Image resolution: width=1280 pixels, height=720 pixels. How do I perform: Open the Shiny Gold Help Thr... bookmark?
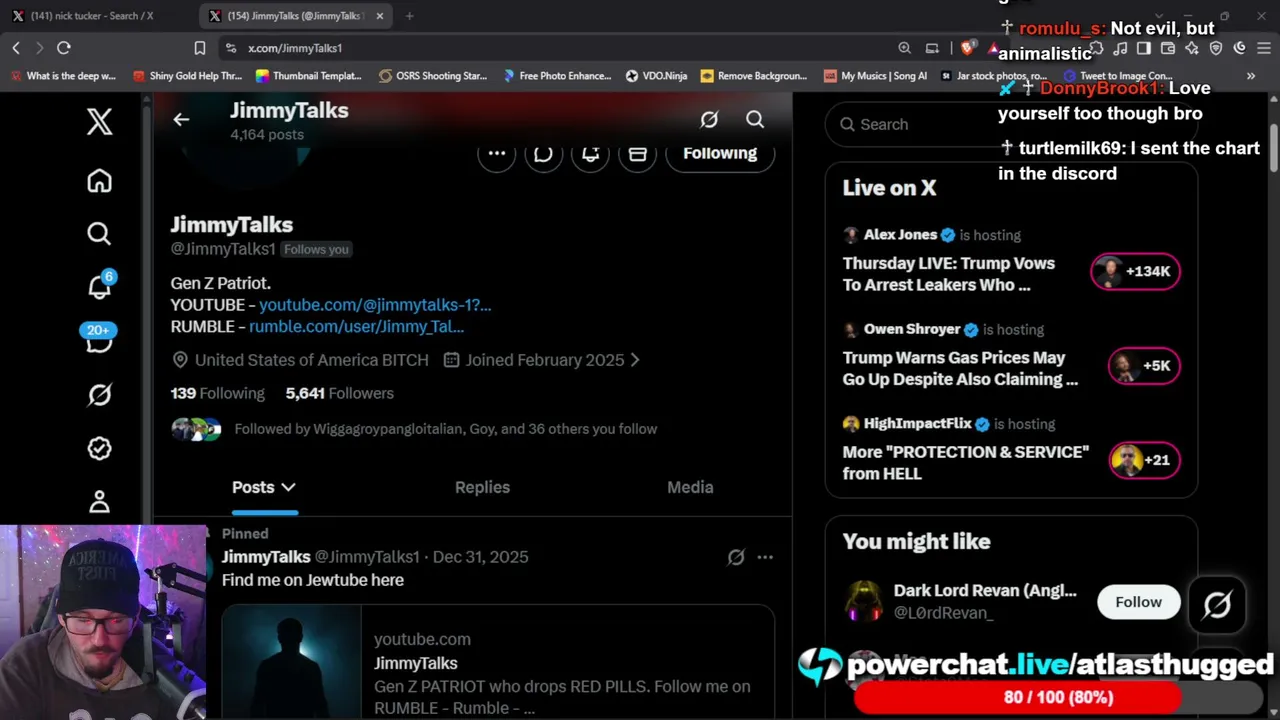pyautogui.click(x=187, y=76)
